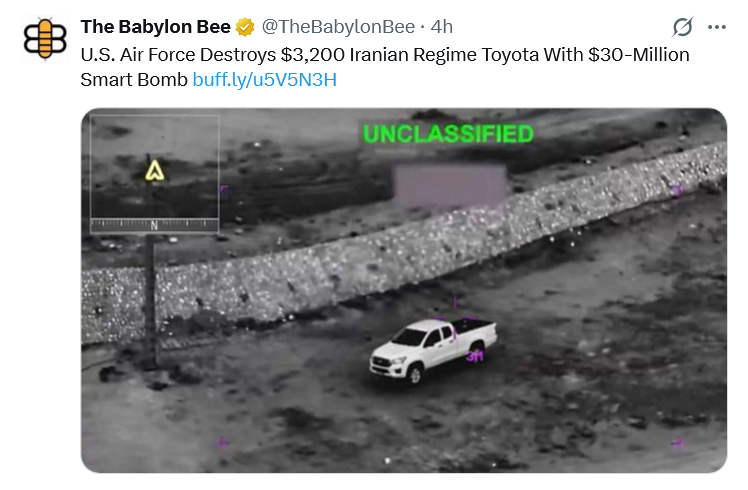Screen dimensions: 748x490
Task: Click the purple 3M marker near truck
Action: (475, 356)
